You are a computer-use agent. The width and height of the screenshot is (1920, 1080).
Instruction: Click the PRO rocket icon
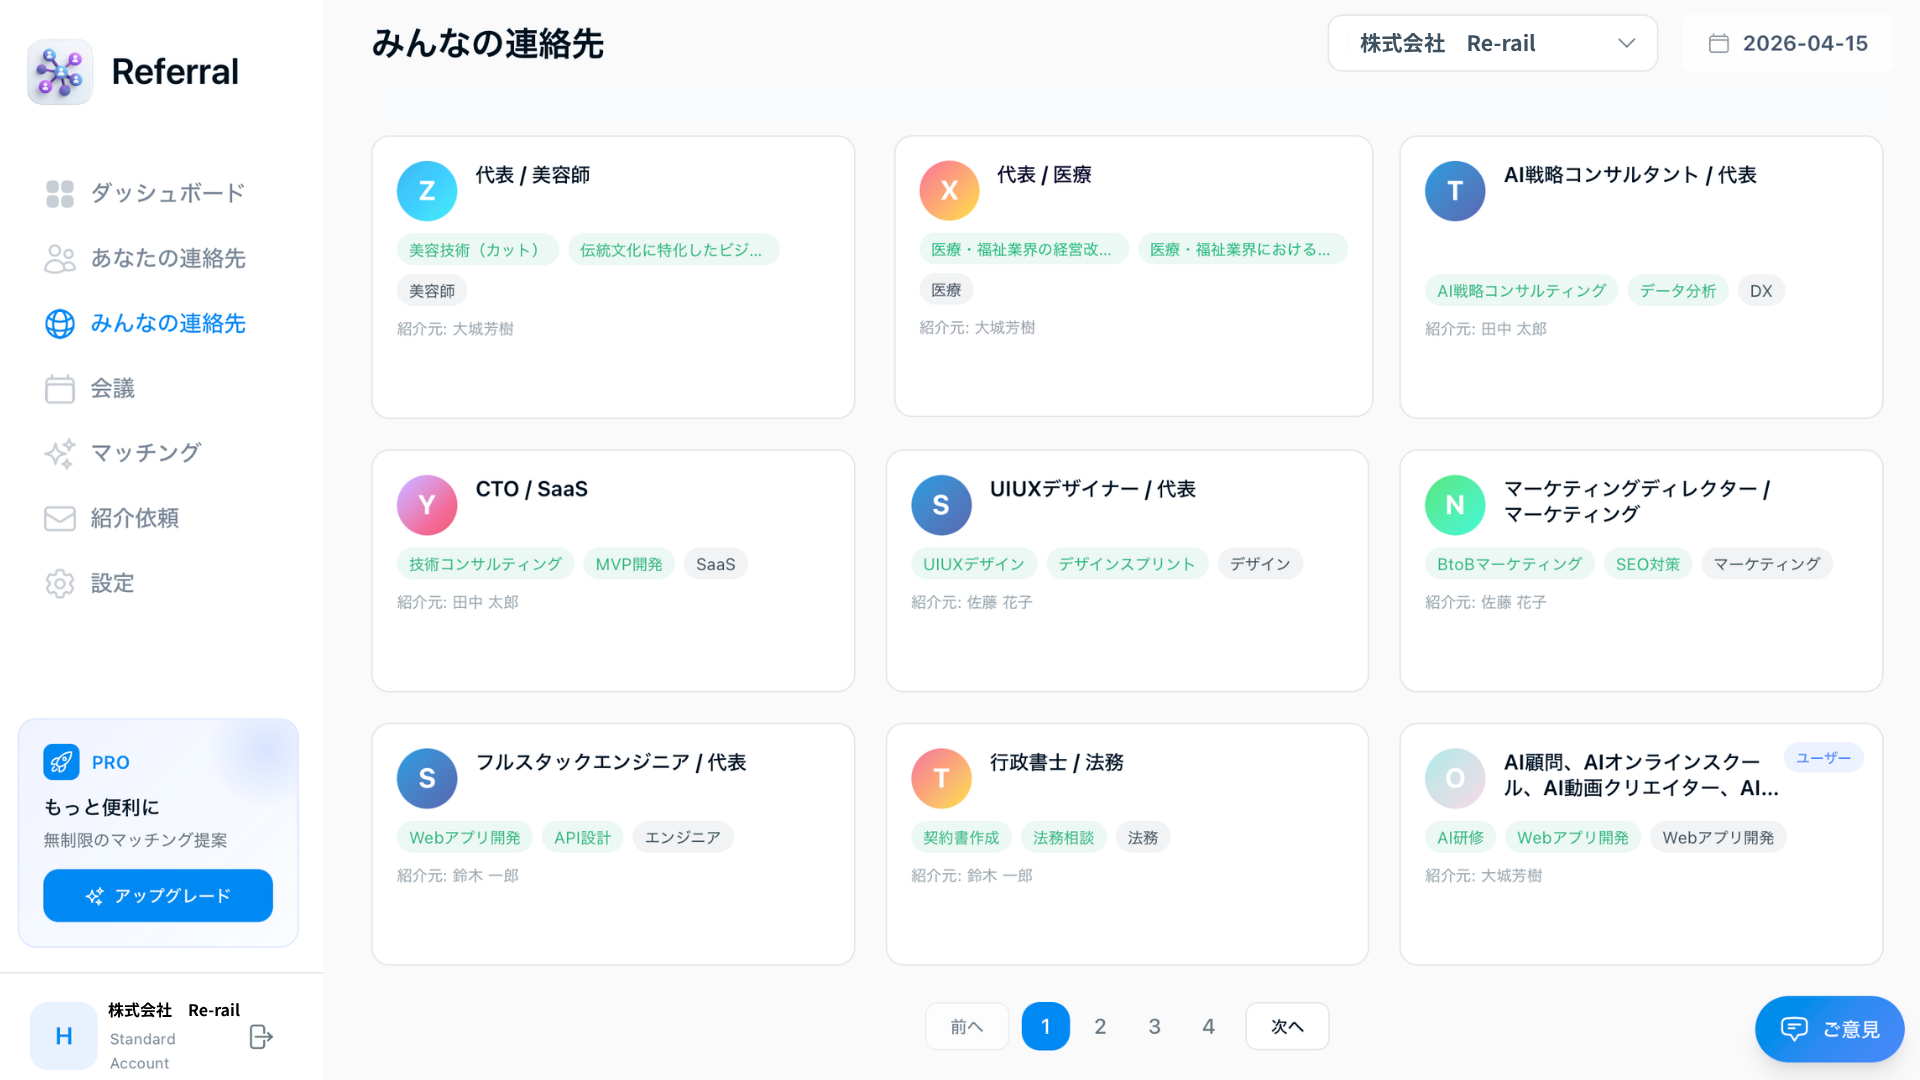tap(61, 762)
